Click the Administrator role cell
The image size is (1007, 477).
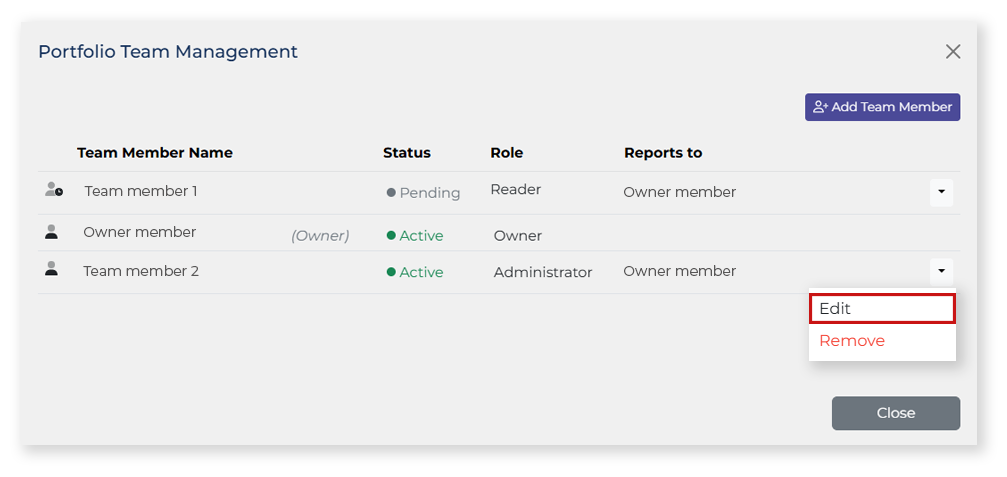pos(543,273)
